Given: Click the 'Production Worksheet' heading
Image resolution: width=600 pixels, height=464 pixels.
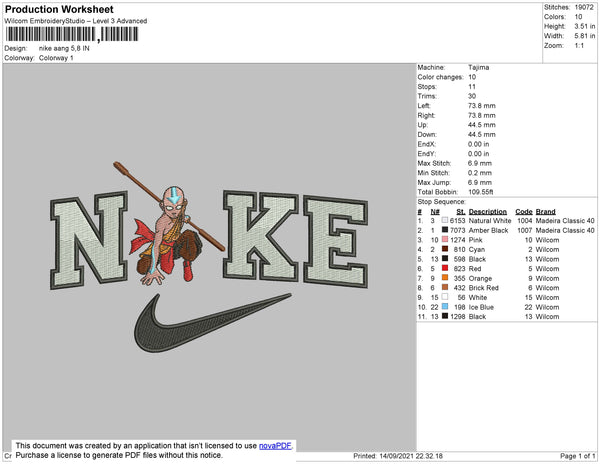Looking at the screenshot, I should pyautogui.click(x=59, y=10).
